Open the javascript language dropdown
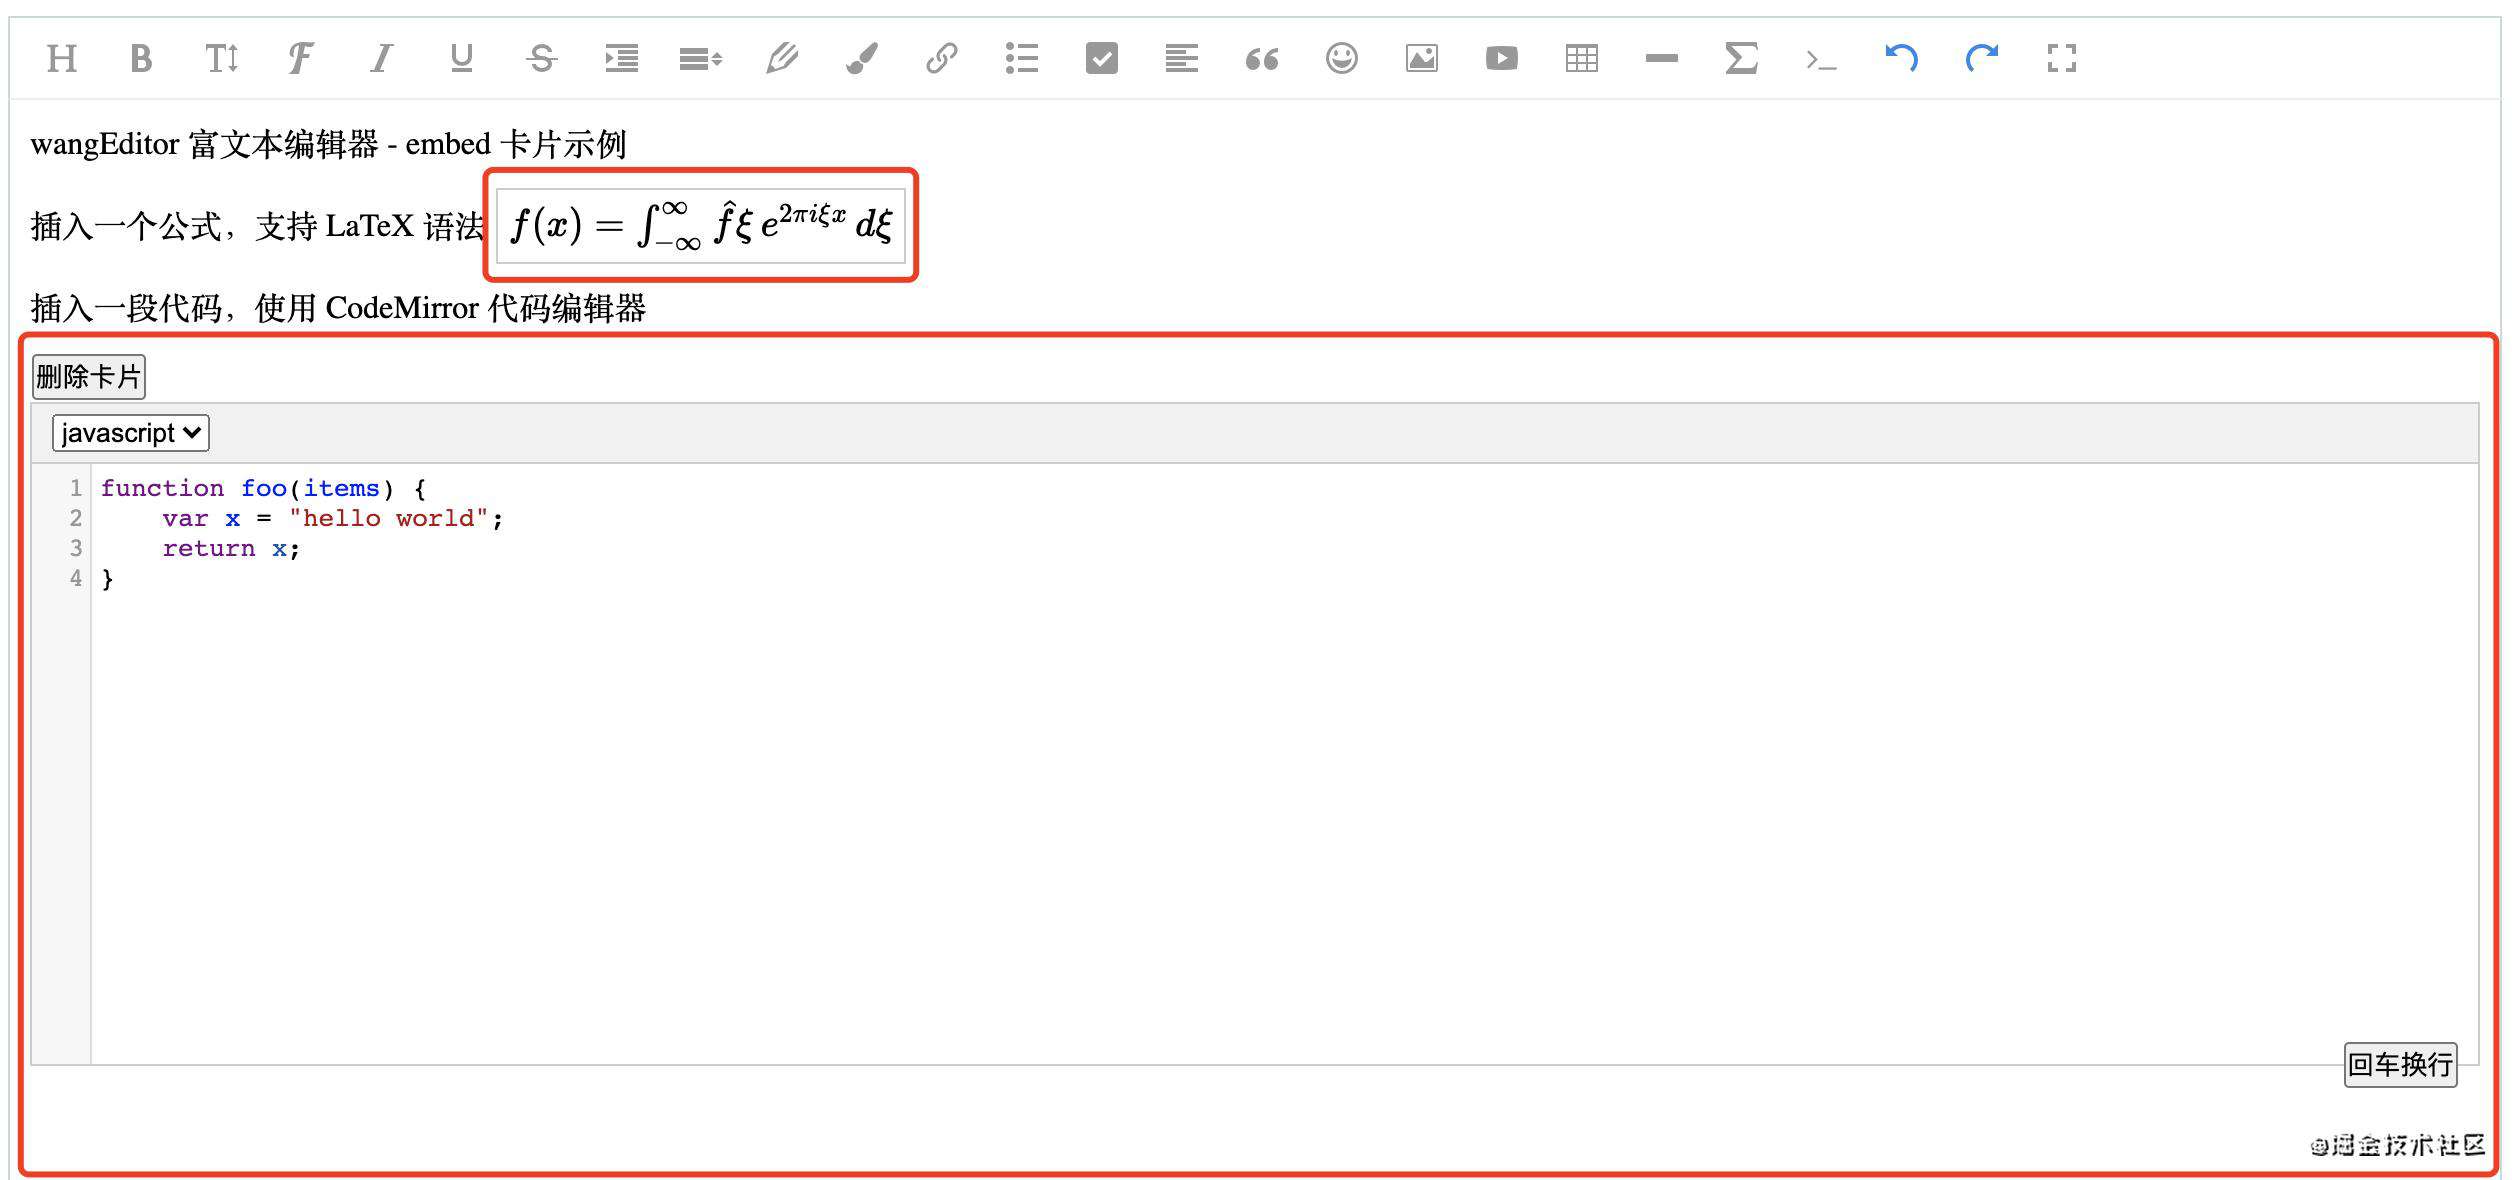This screenshot has width=2512, height=1180. point(131,433)
